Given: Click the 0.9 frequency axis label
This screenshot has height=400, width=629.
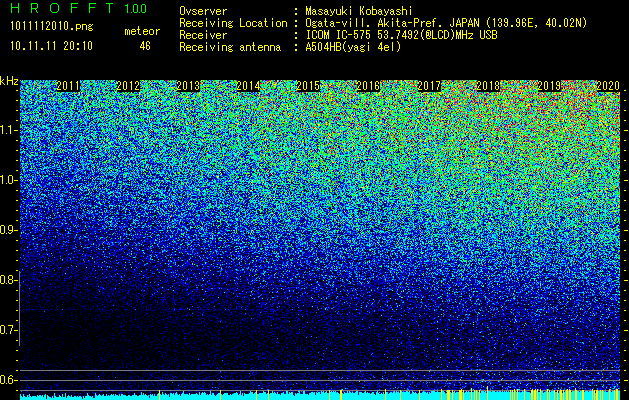Looking at the screenshot, I should (8, 230).
